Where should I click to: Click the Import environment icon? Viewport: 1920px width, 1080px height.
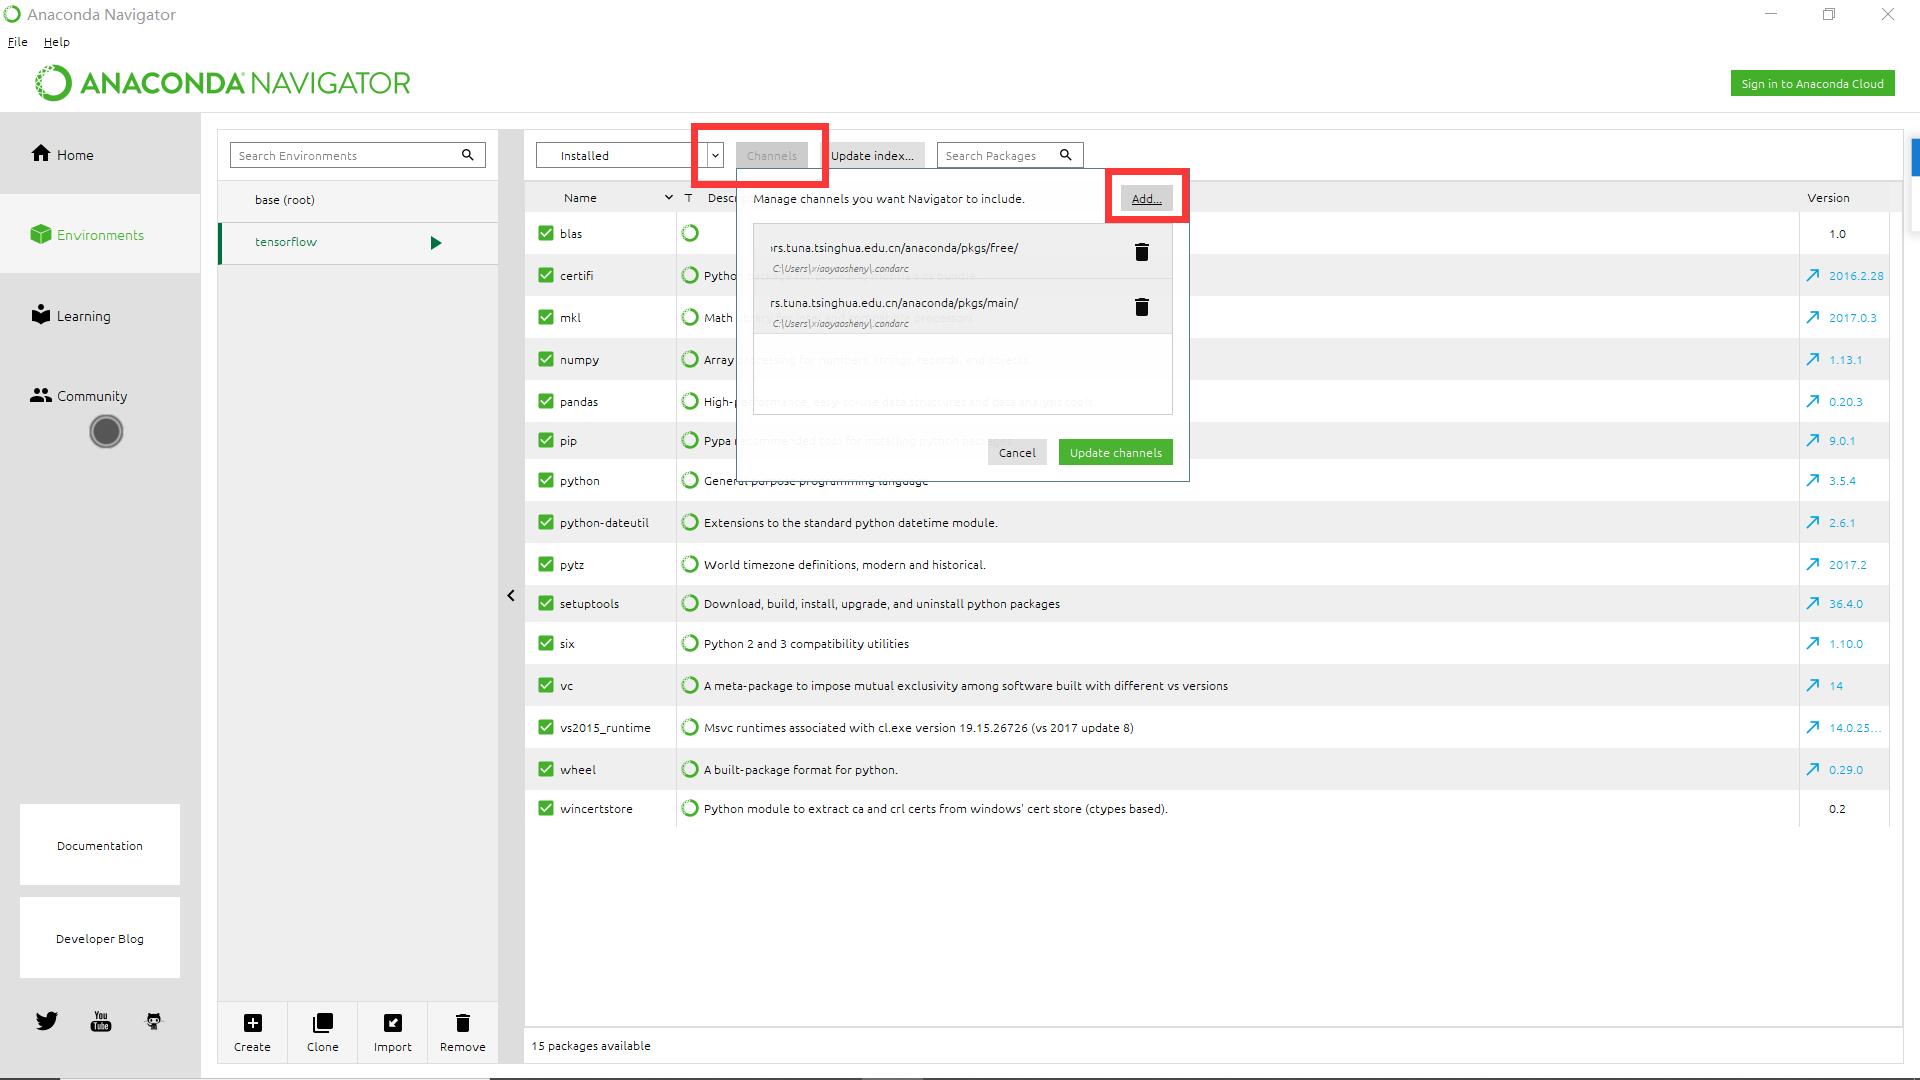tap(392, 1023)
